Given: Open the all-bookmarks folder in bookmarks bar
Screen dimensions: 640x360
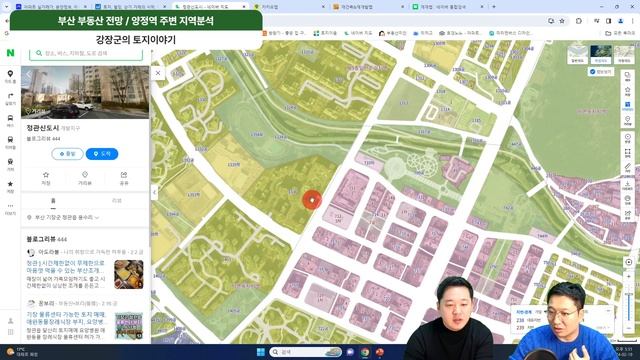Looking at the screenshot, I should click(x=620, y=33).
